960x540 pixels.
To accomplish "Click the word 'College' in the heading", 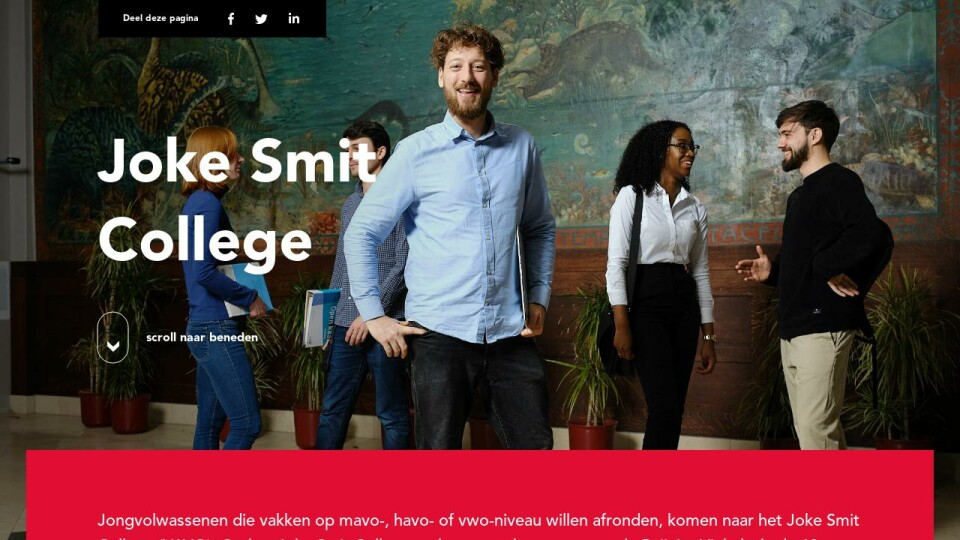I will 205,242.
